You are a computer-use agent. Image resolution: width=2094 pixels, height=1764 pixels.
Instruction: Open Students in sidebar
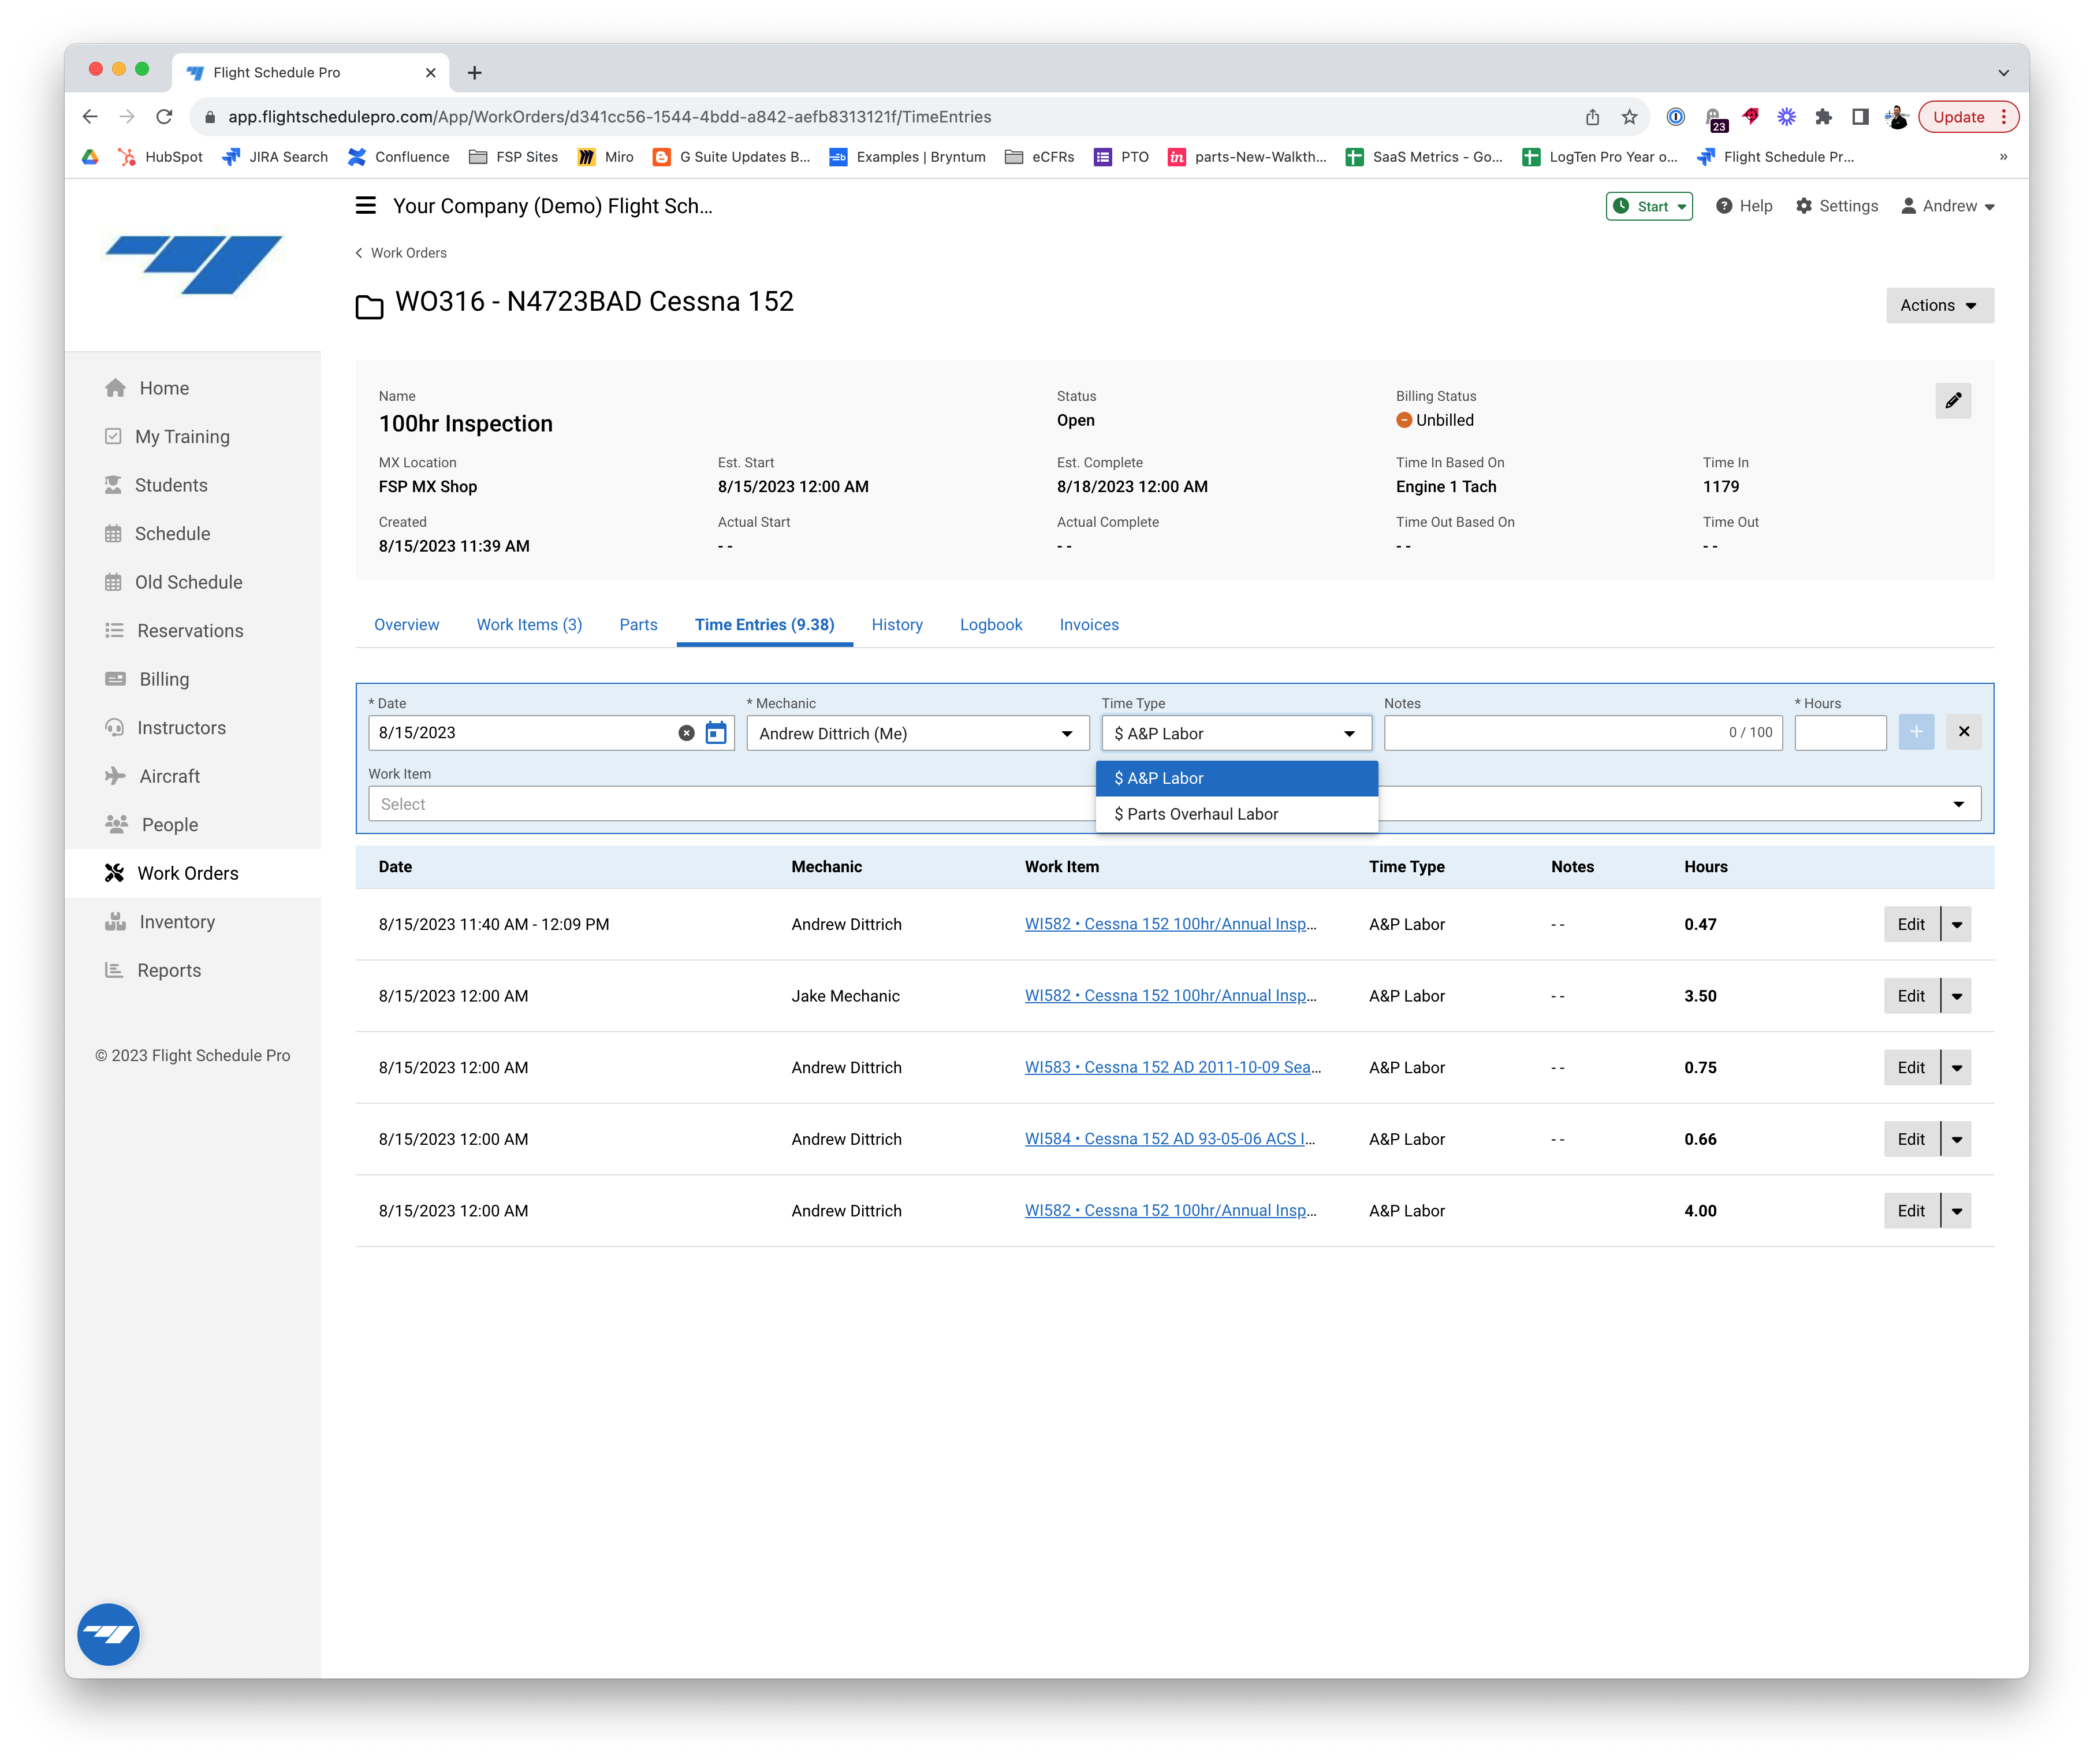pyautogui.click(x=157, y=485)
